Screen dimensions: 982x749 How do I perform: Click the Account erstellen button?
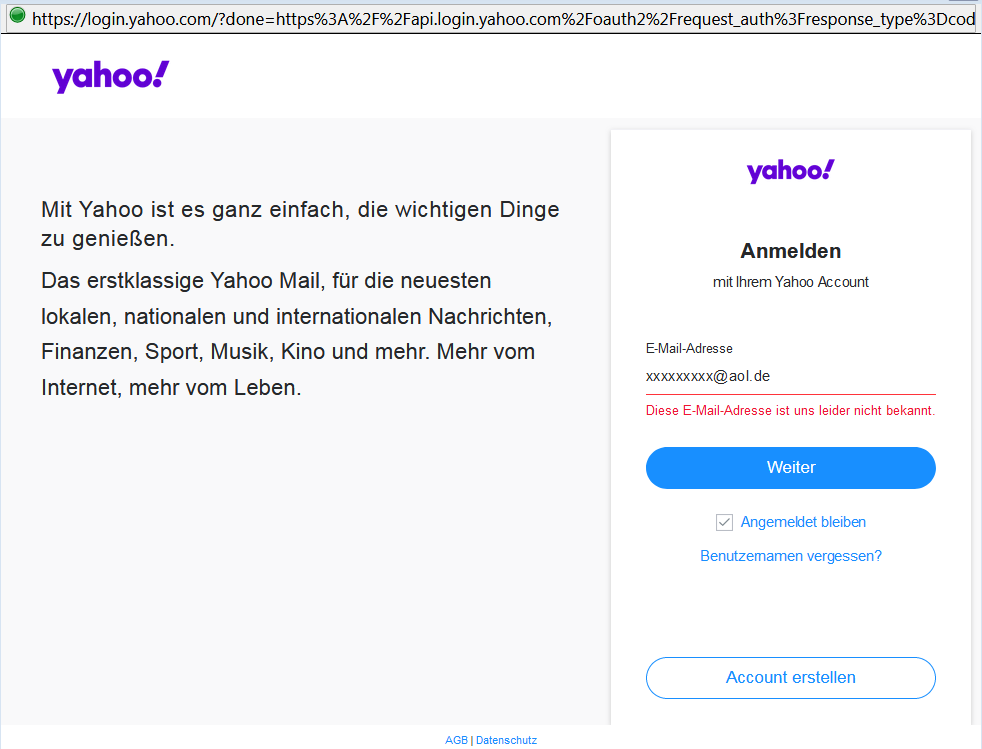(790, 678)
